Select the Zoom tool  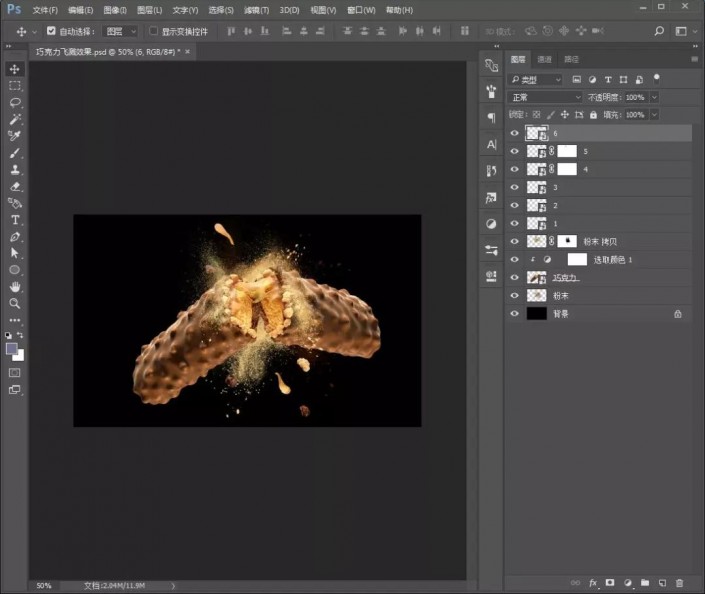[14, 304]
